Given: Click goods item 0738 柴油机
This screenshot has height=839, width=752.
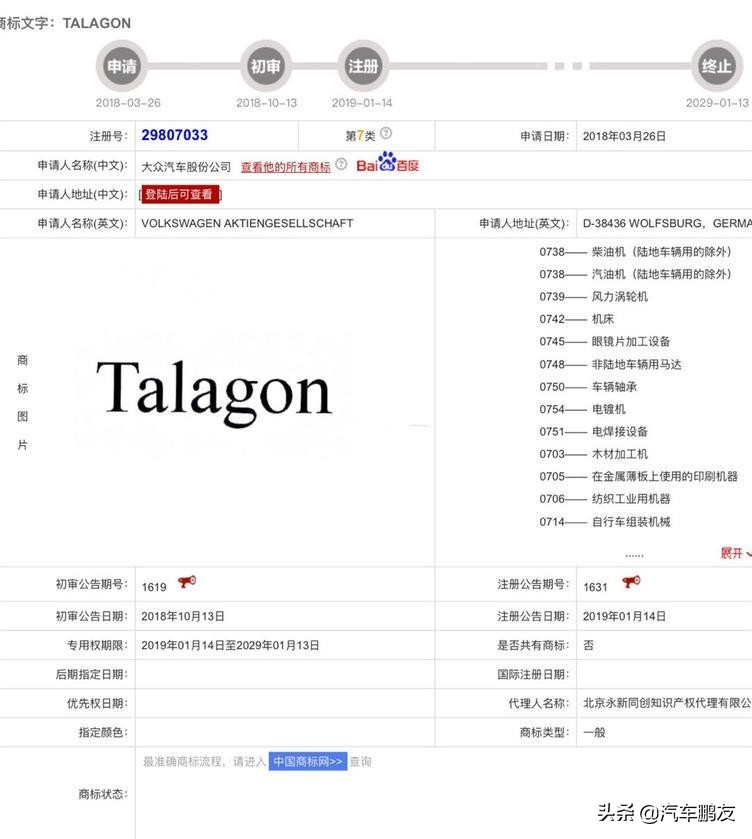Looking at the screenshot, I should [635, 251].
